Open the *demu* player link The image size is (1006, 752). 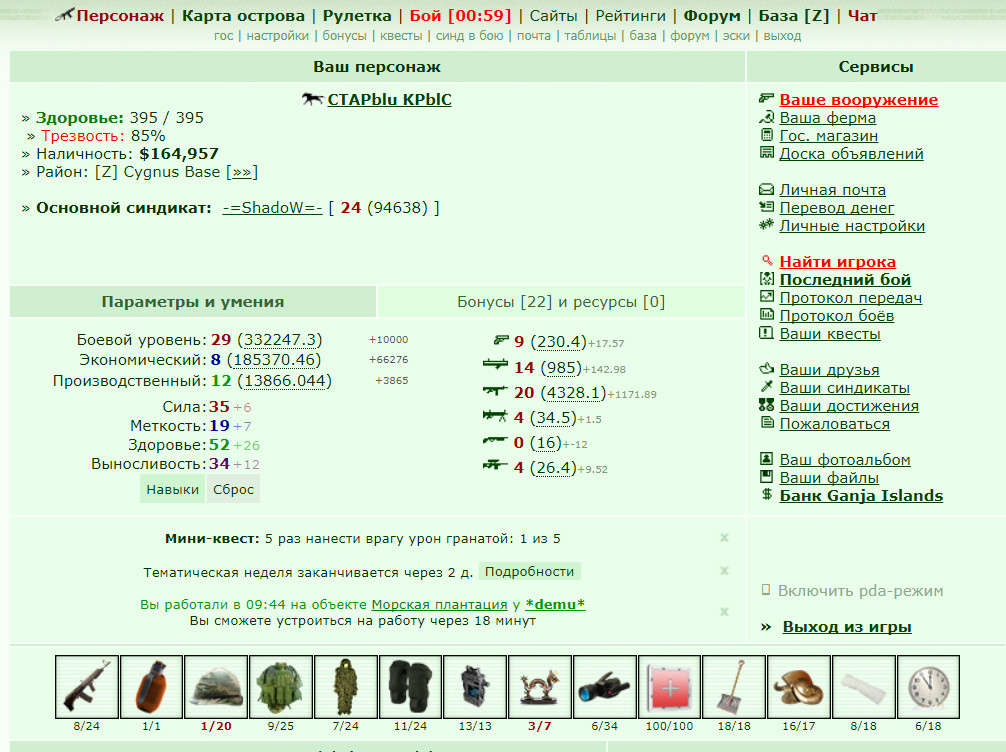pyautogui.click(x=555, y=604)
